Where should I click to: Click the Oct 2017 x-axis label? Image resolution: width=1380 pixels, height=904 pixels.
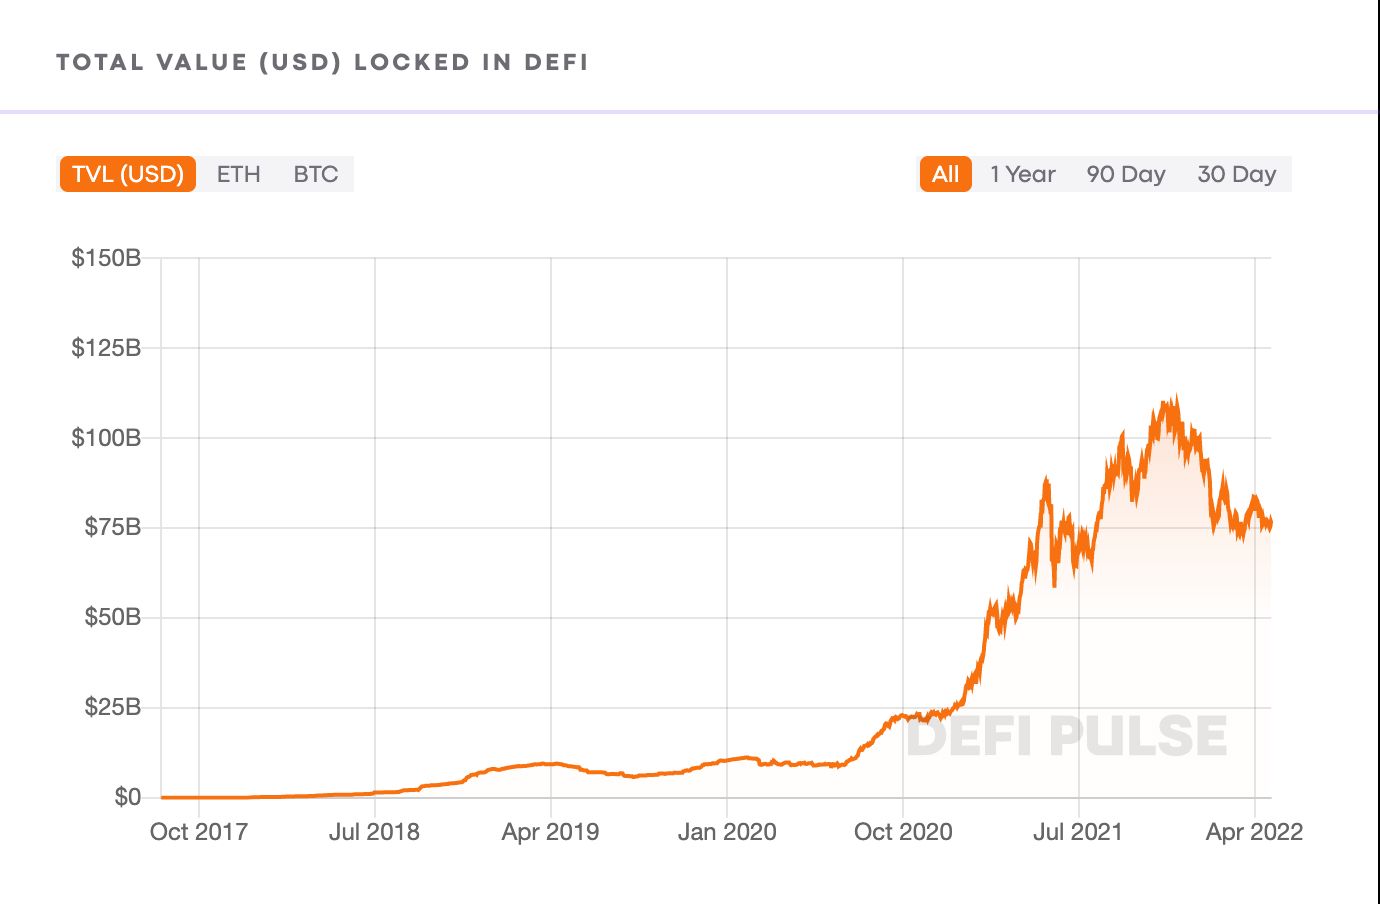199,832
